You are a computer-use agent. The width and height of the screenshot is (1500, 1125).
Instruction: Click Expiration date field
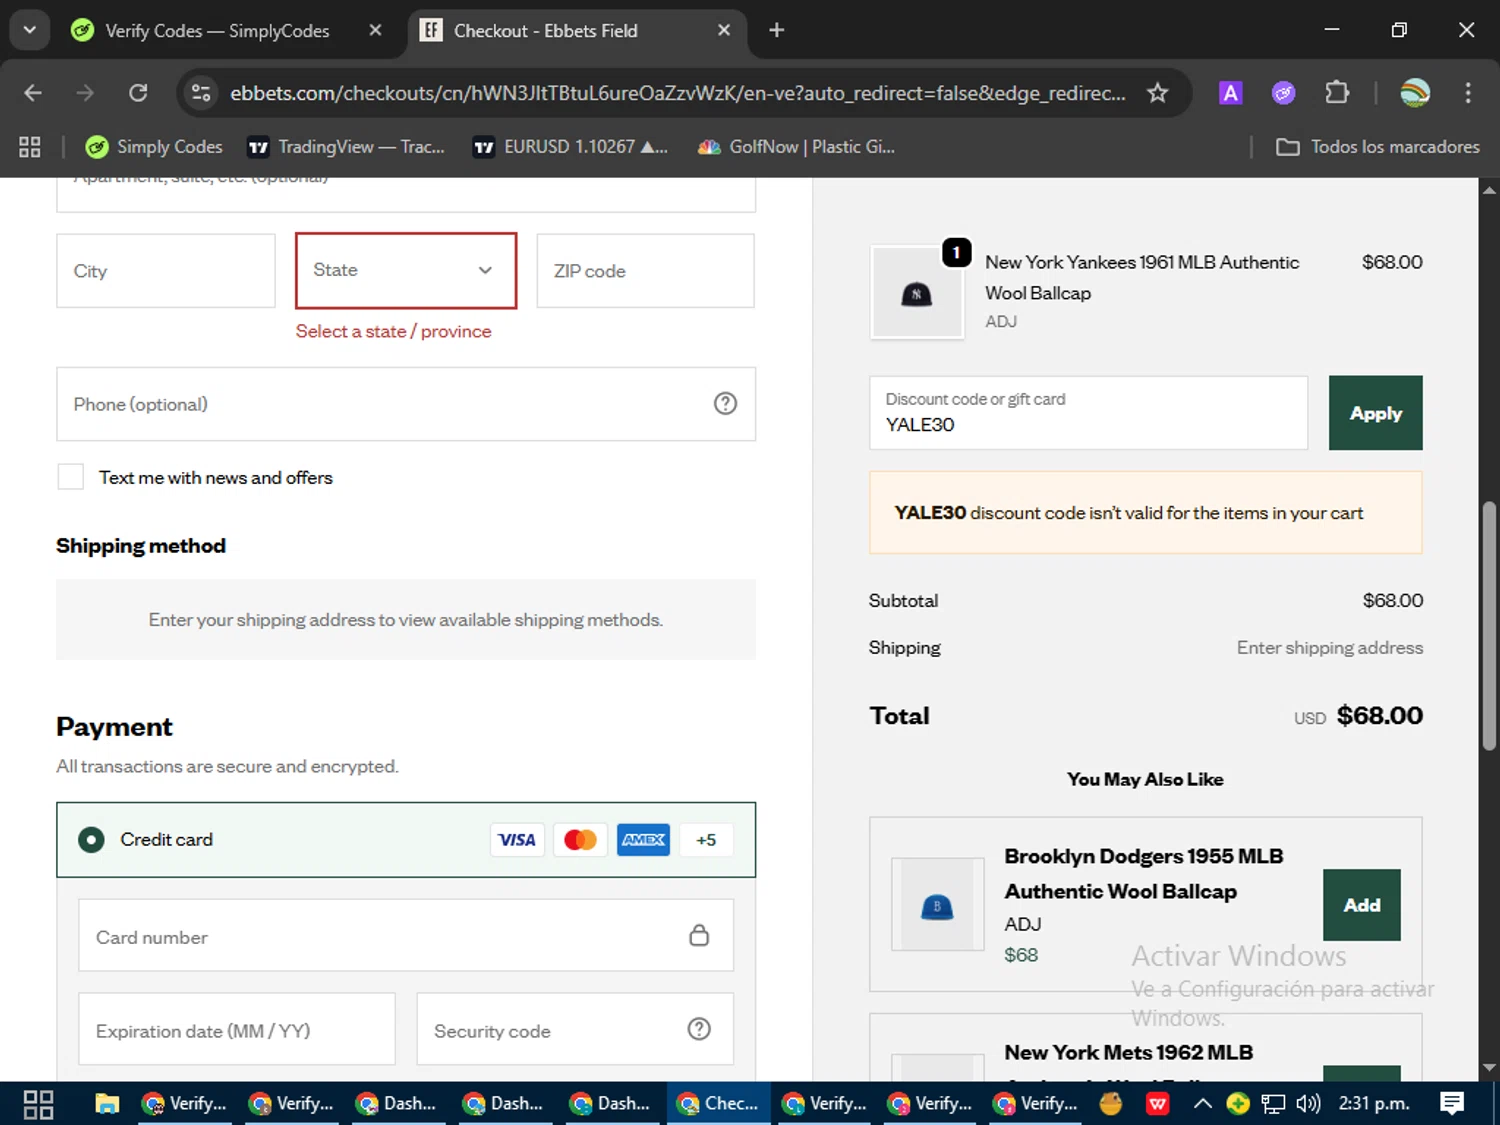point(237,1029)
